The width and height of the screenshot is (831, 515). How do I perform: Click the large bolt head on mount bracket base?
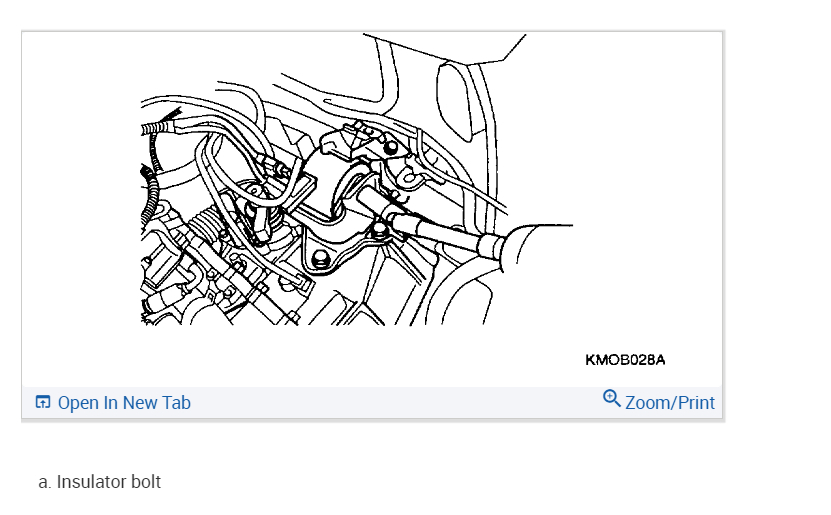coord(321,258)
